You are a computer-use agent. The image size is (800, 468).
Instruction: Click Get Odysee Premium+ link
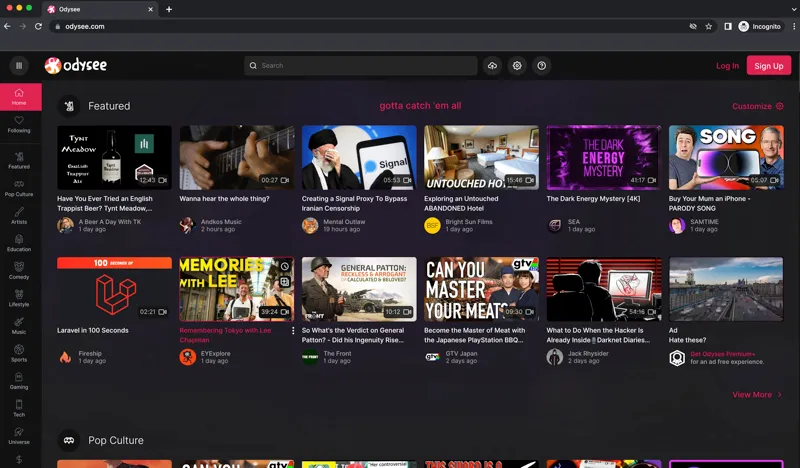(x=722, y=354)
